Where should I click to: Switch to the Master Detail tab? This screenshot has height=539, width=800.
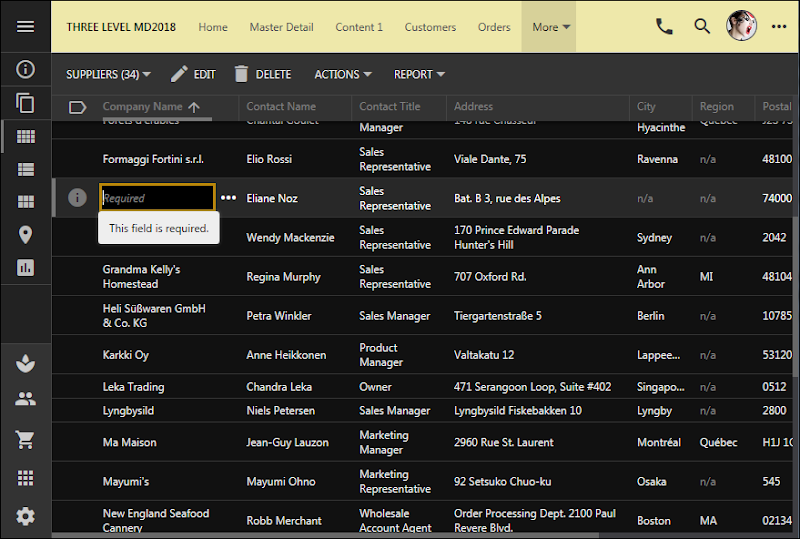pyautogui.click(x=281, y=27)
